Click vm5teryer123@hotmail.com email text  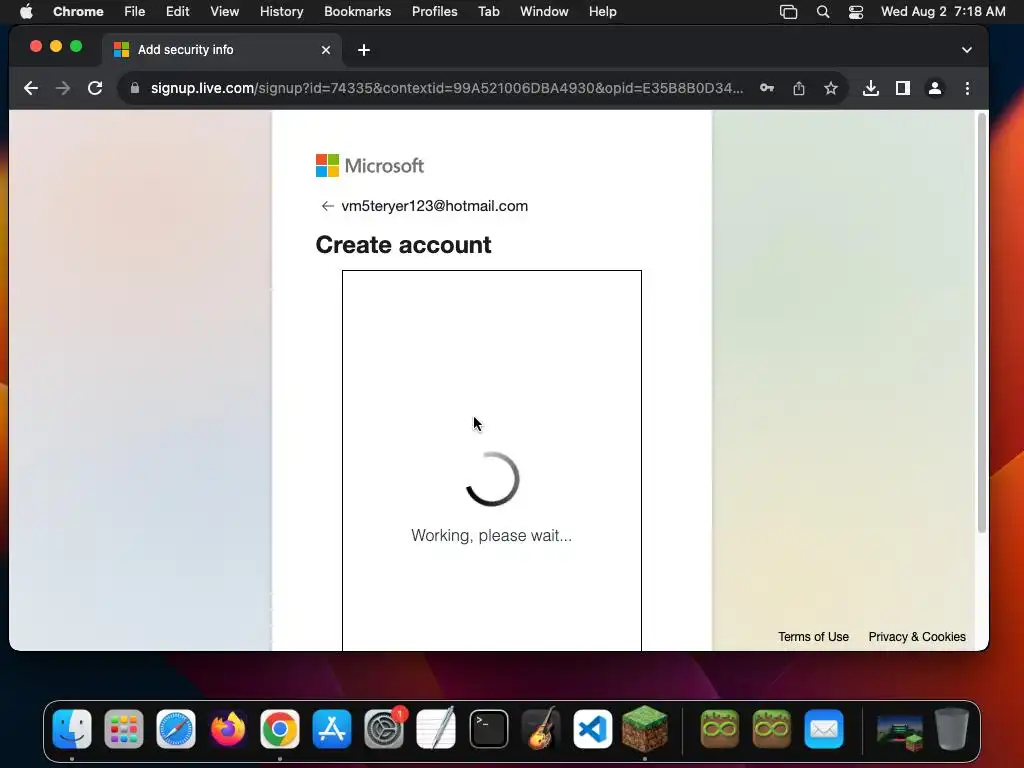(x=434, y=206)
